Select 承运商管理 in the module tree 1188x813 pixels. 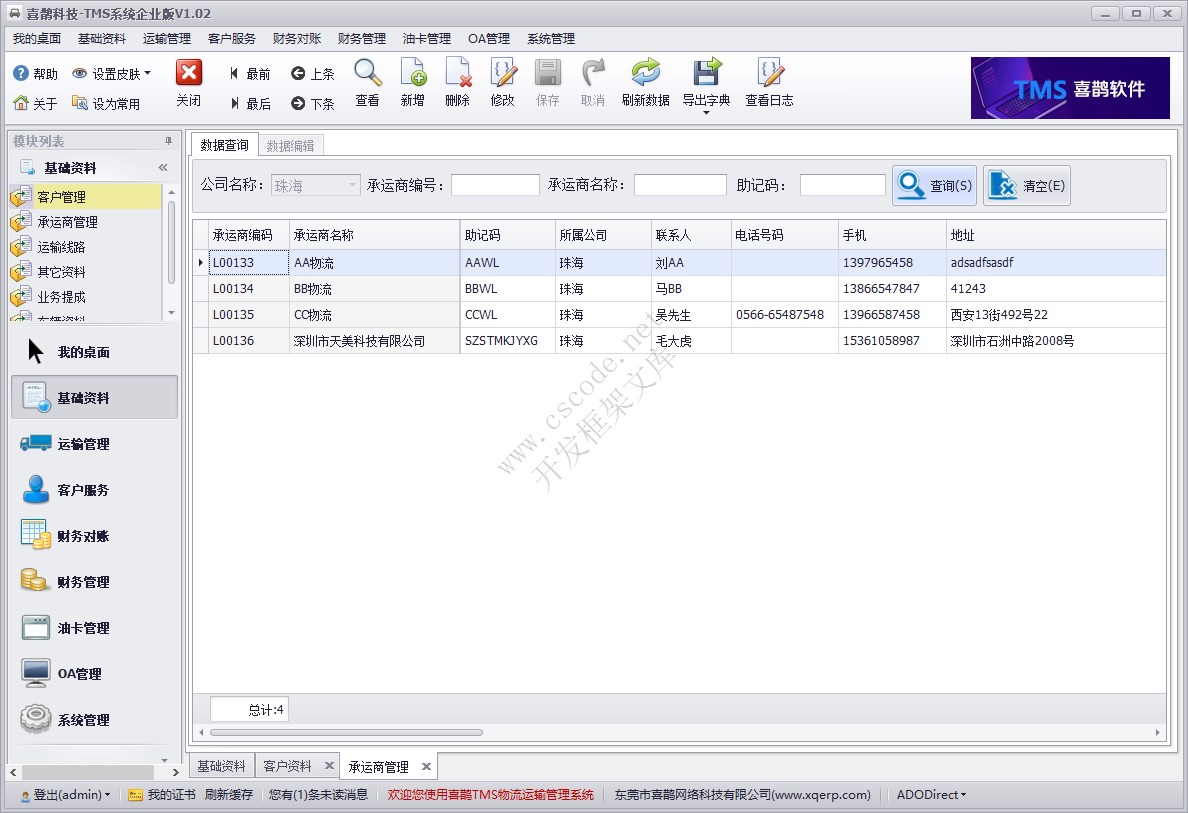tap(86, 222)
